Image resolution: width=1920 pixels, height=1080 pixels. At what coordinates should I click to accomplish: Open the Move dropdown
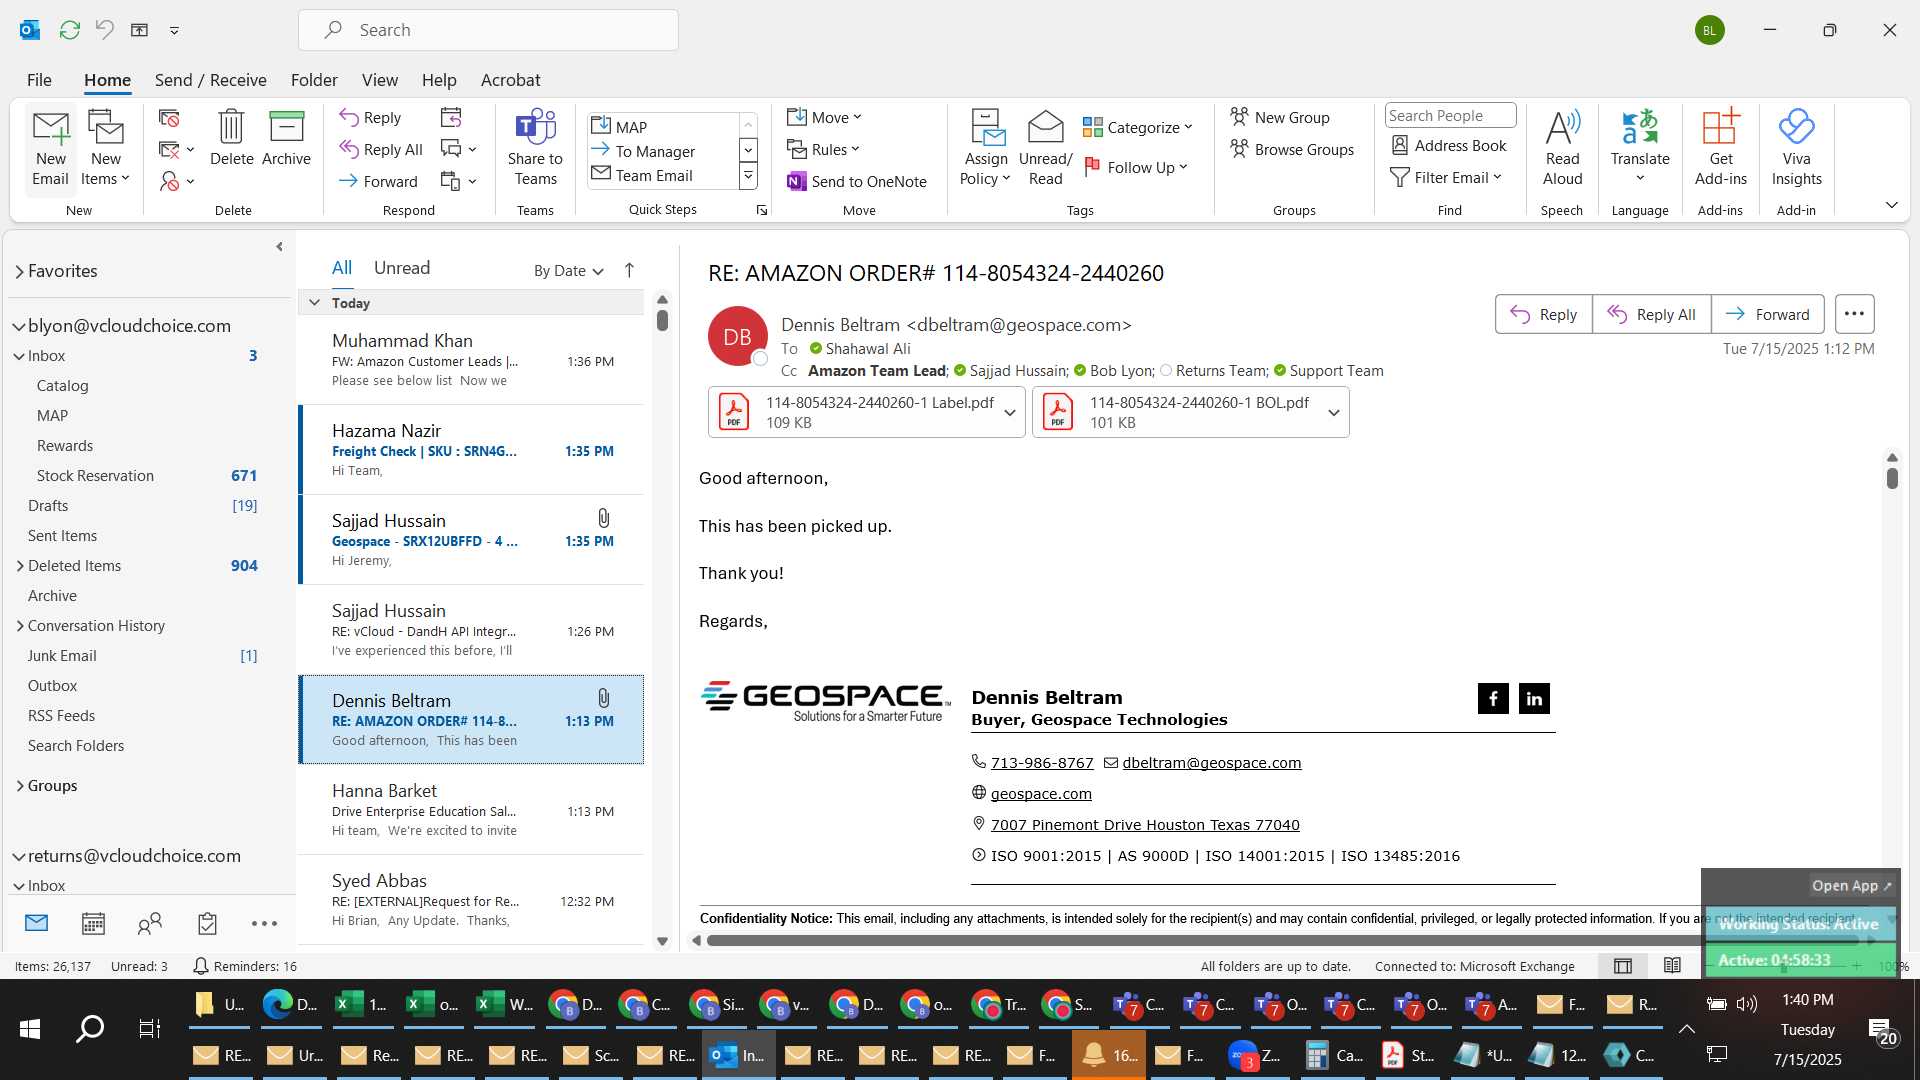(823, 117)
